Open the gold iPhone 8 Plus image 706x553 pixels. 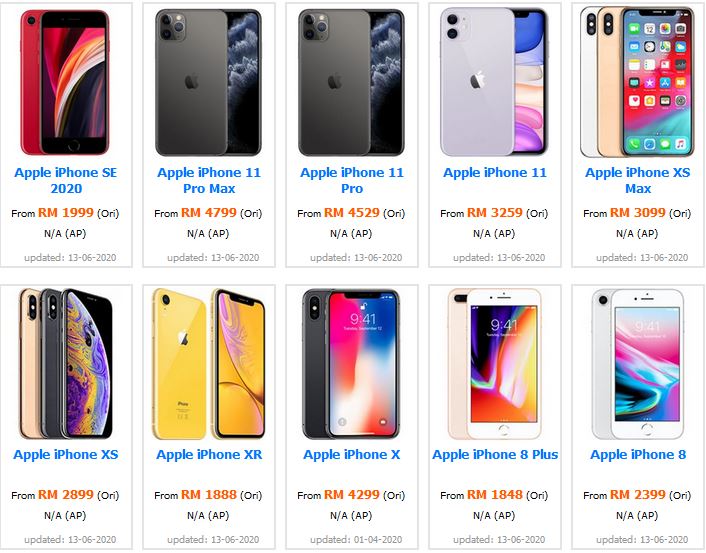pyautogui.click(x=494, y=364)
